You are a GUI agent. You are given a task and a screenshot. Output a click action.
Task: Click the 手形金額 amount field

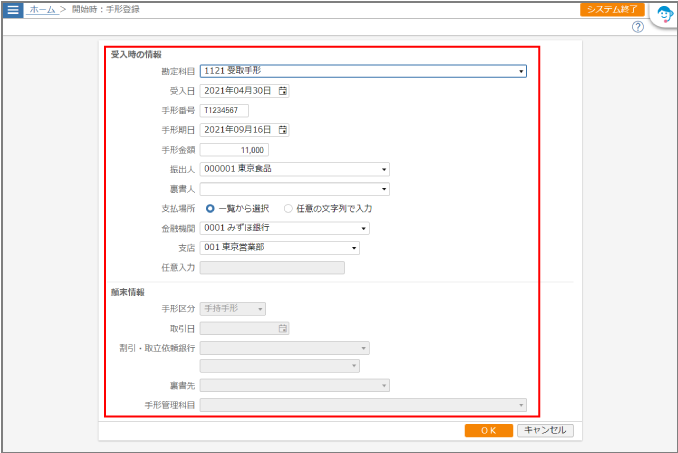pyautogui.click(x=234, y=150)
